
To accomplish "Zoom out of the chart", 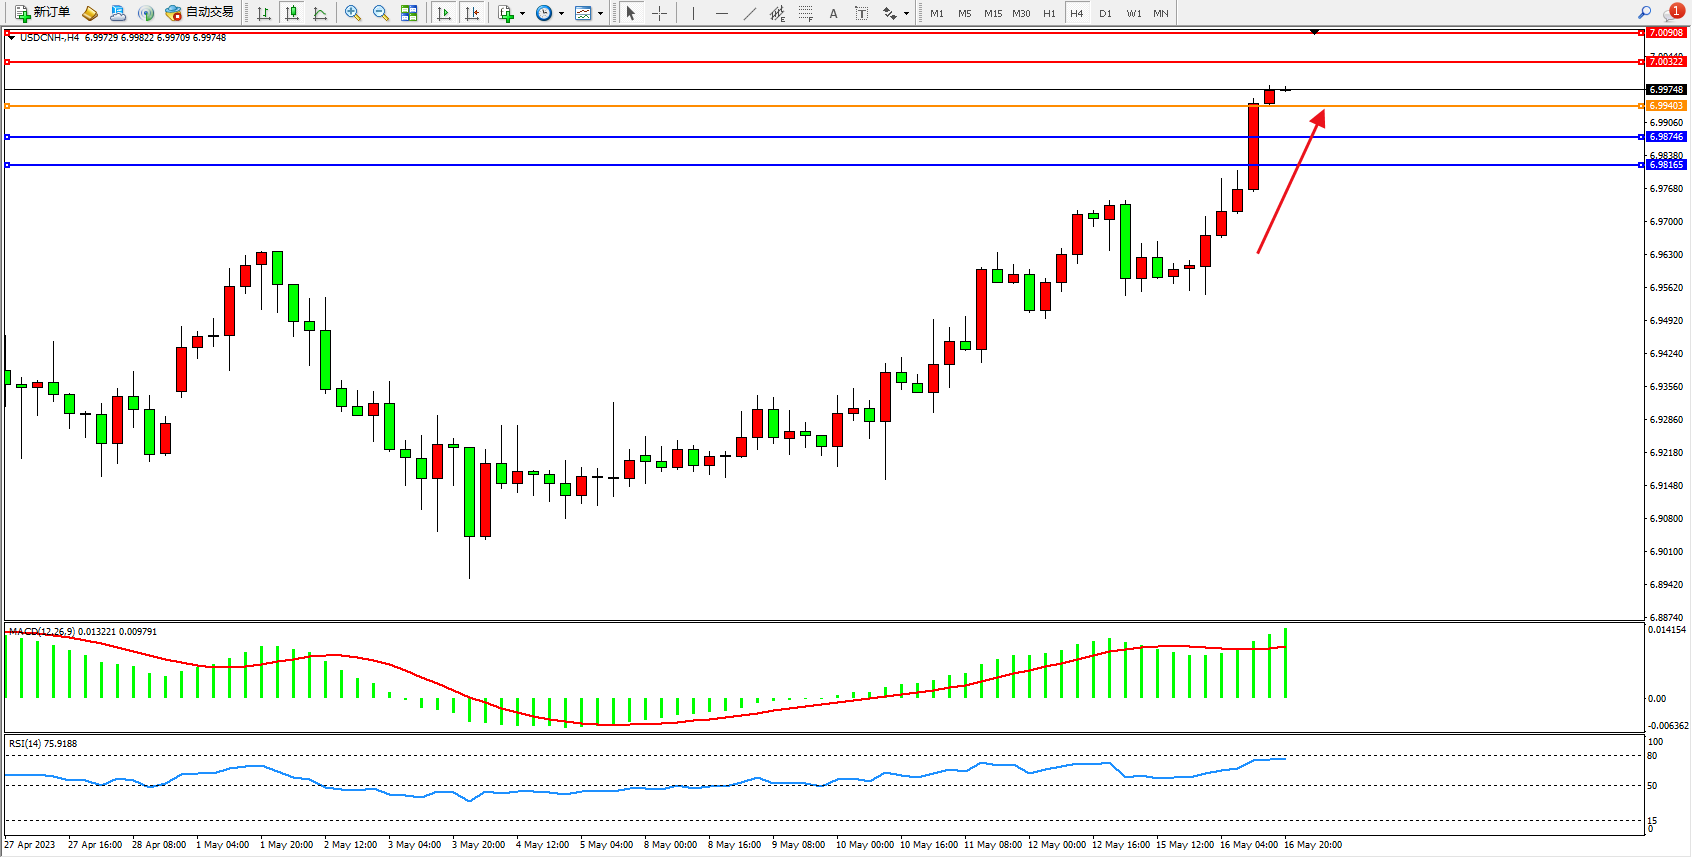I will (380, 13).
